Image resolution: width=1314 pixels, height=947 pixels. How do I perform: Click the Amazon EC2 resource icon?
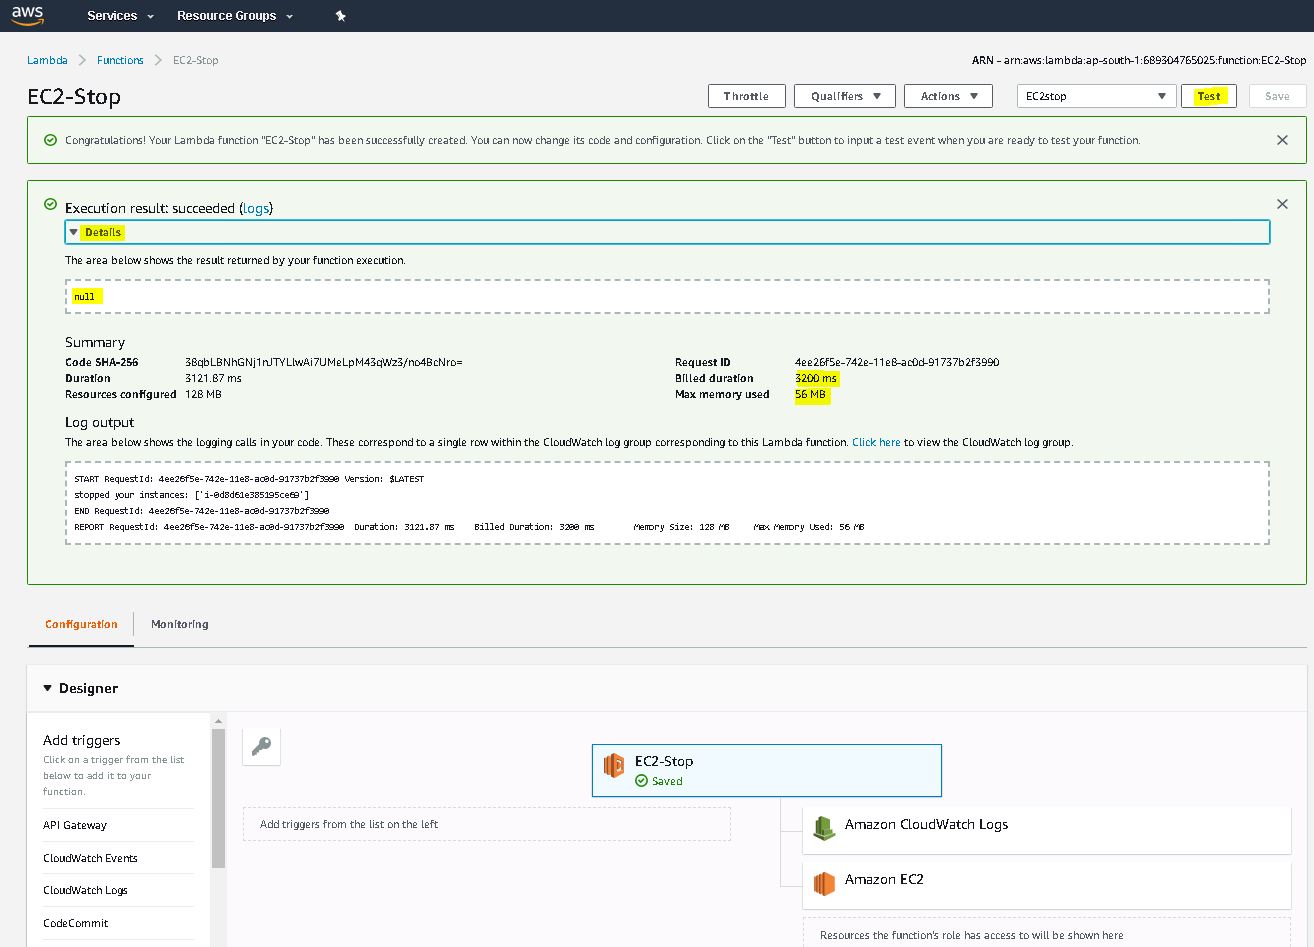coord(823,881)
